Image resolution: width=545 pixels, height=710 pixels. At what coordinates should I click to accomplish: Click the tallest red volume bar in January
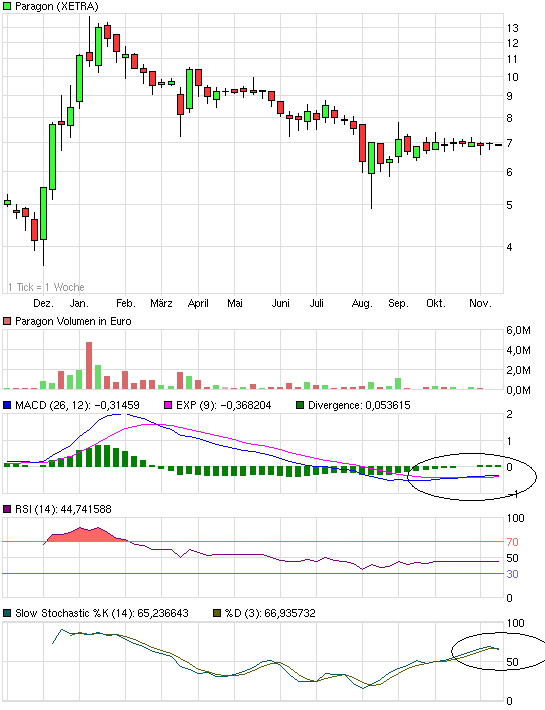pos(89,365)
